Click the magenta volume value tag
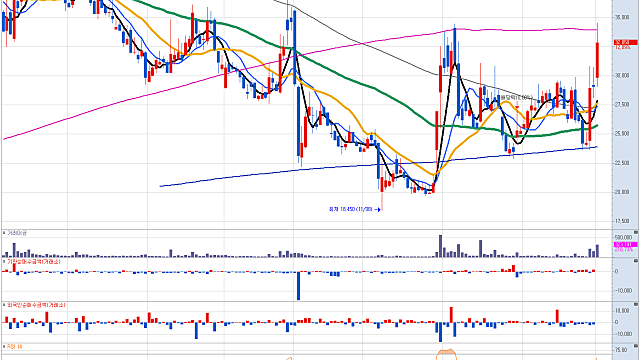Viewport: 640px width, 360px height. coord(625,244)
